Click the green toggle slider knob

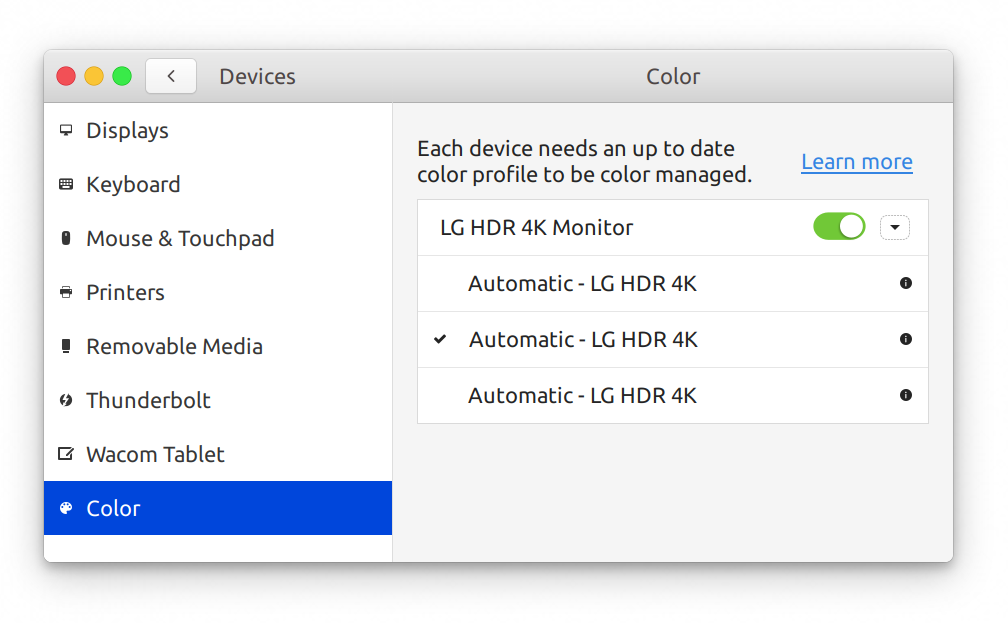[850, 226]
